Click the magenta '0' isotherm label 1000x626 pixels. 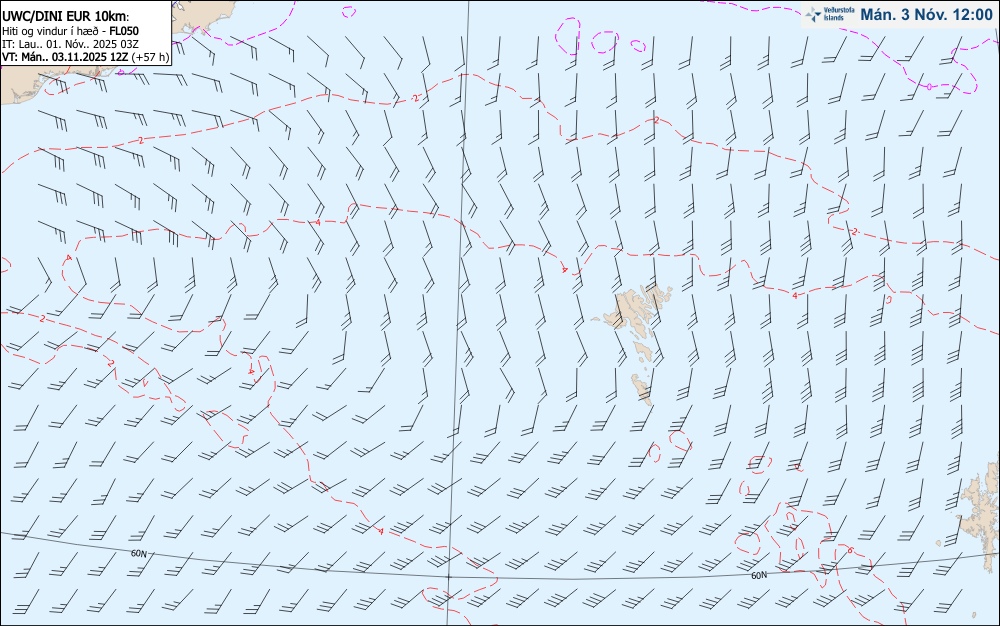point(929,86)
